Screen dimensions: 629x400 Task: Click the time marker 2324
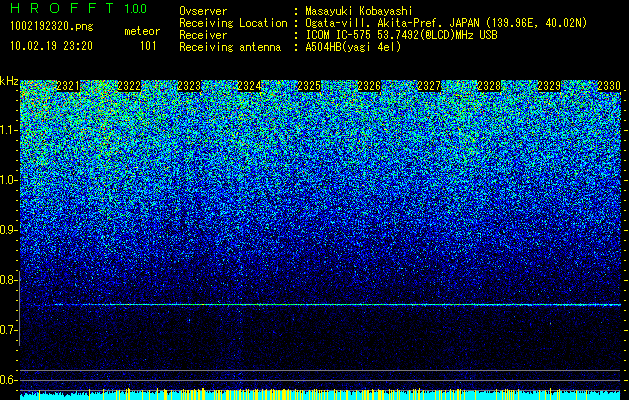pyautogui.click(x=249, y=86)
